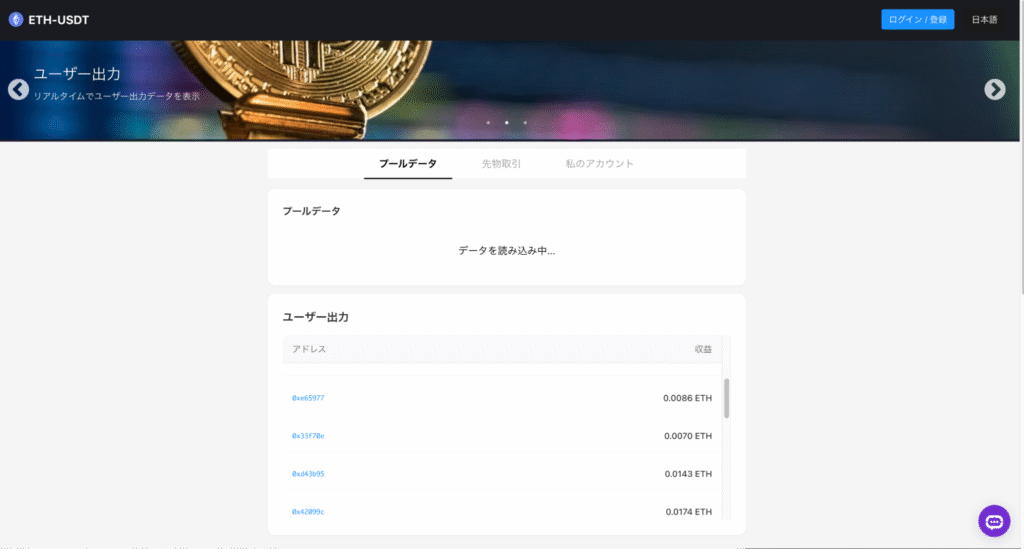Click the ログイン / 登録 button
This screenshot has width=1024, height=549.
pos(918,20)
